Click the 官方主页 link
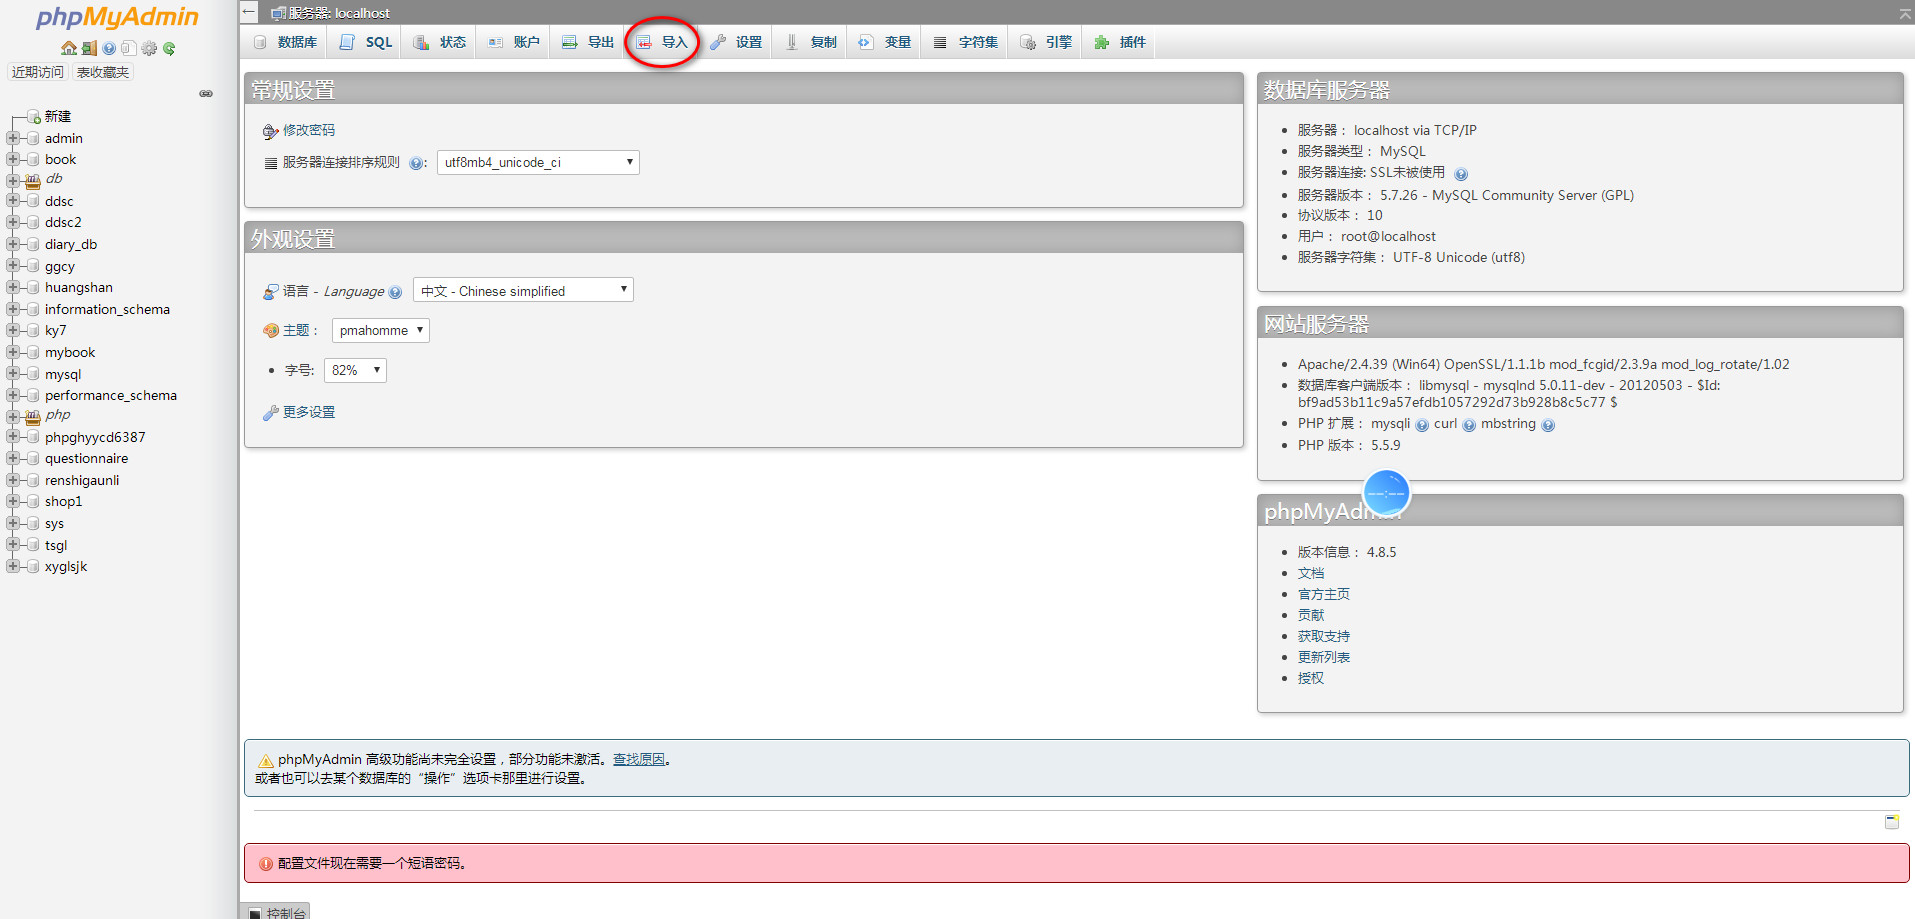 point(1324,594)
